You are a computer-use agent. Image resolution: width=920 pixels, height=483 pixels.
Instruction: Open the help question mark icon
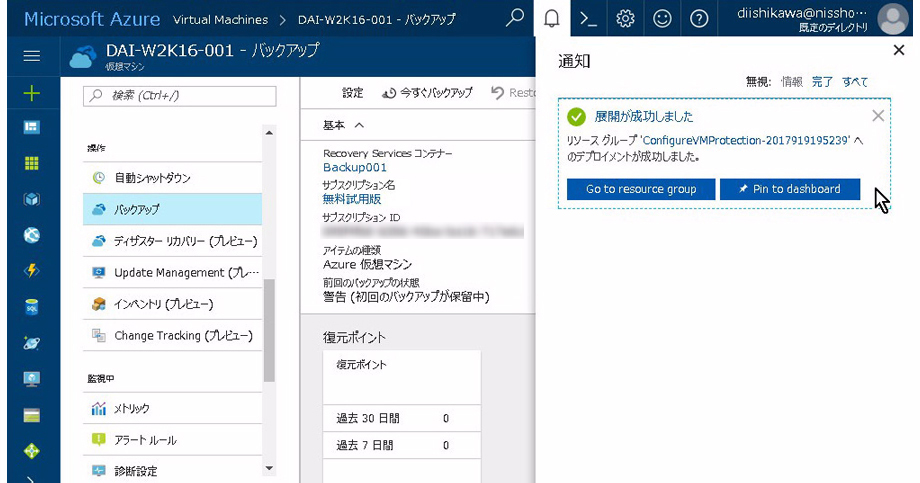(699, 18)
